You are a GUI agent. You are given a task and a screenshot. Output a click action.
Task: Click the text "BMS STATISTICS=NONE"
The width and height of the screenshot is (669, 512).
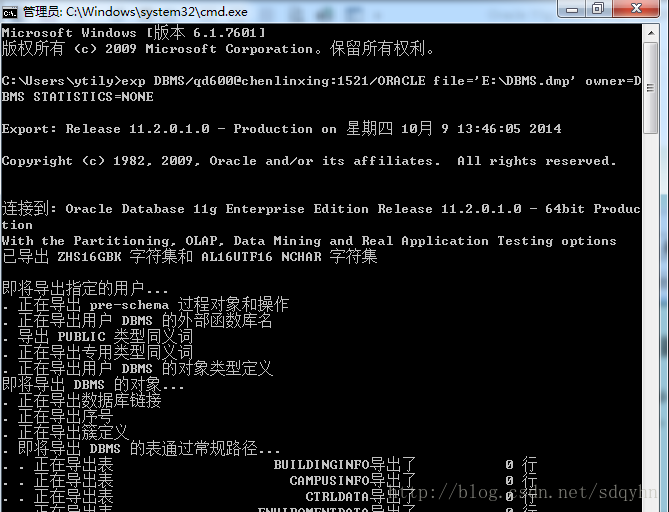coord(78,97)
